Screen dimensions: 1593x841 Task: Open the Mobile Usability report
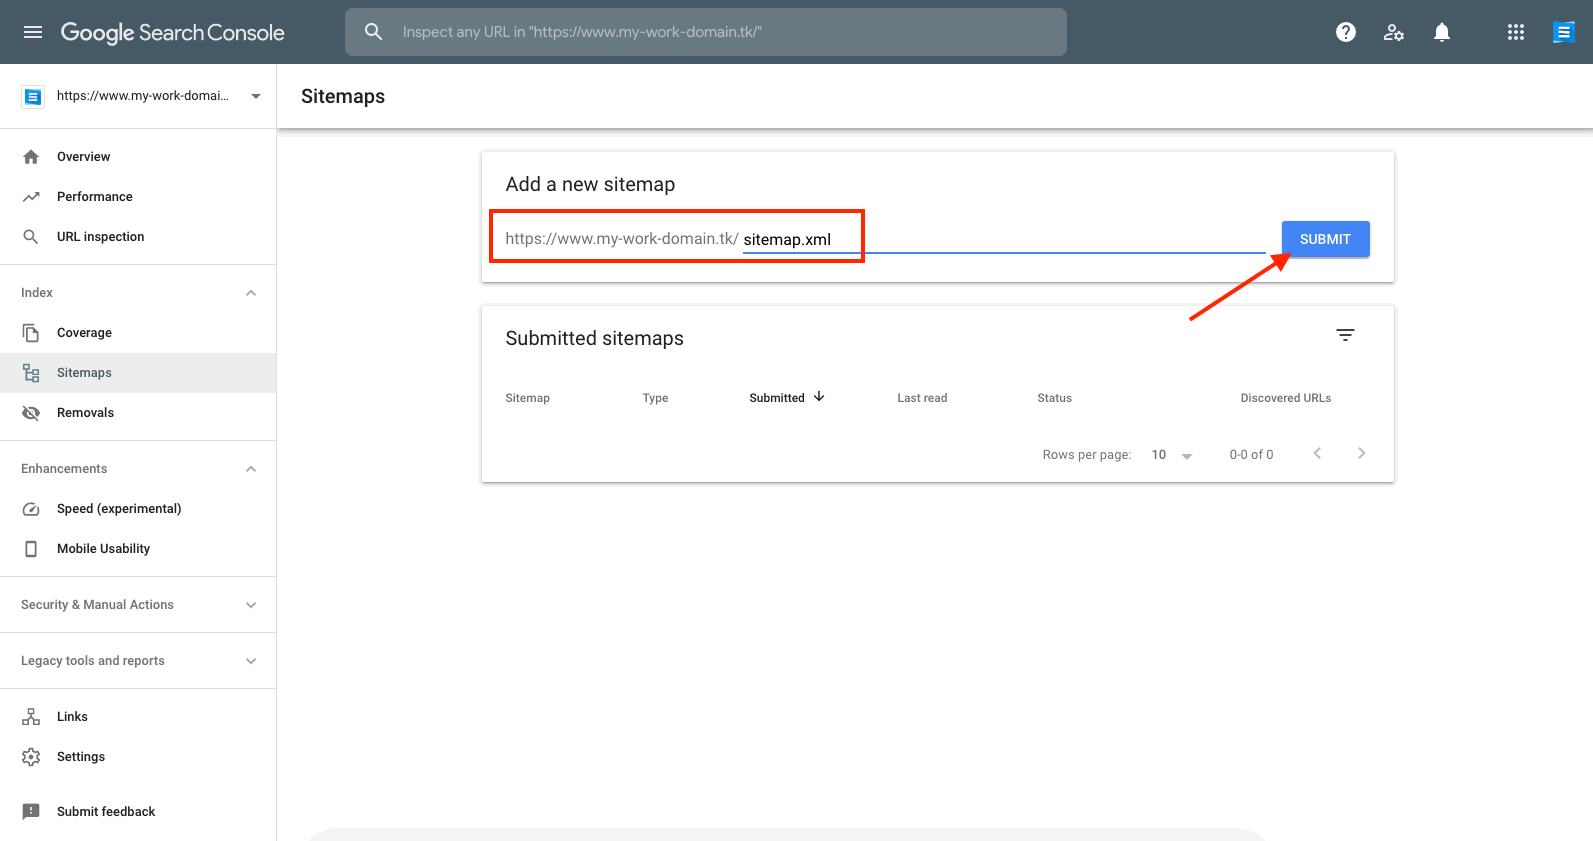[138, 549]
